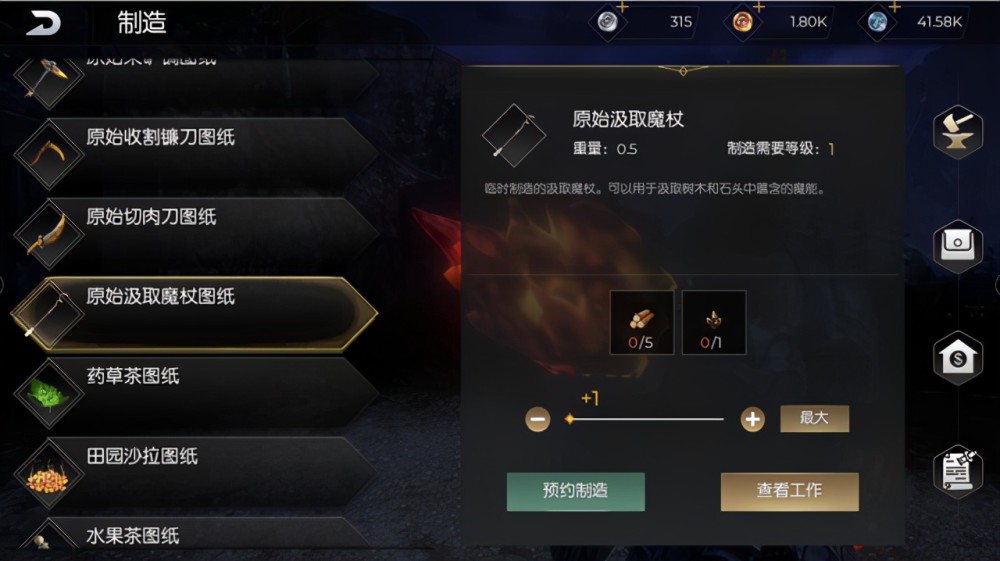Increase crafting quantity with plus button
1000x561 pixels.
[753, 419]
